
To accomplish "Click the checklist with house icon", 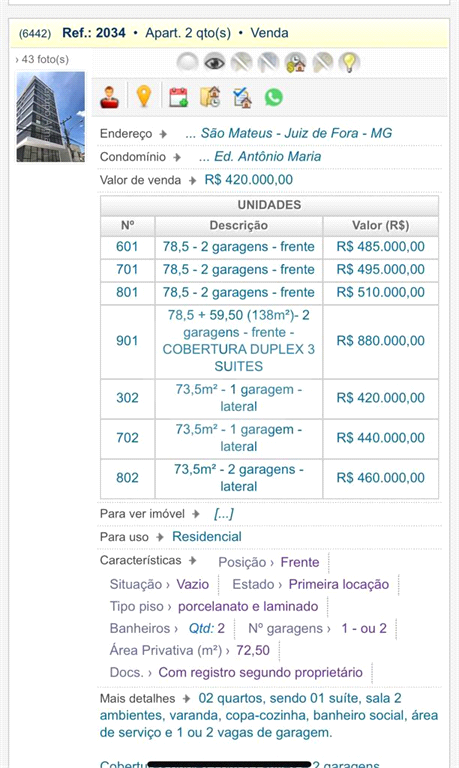I will point(242,97).
